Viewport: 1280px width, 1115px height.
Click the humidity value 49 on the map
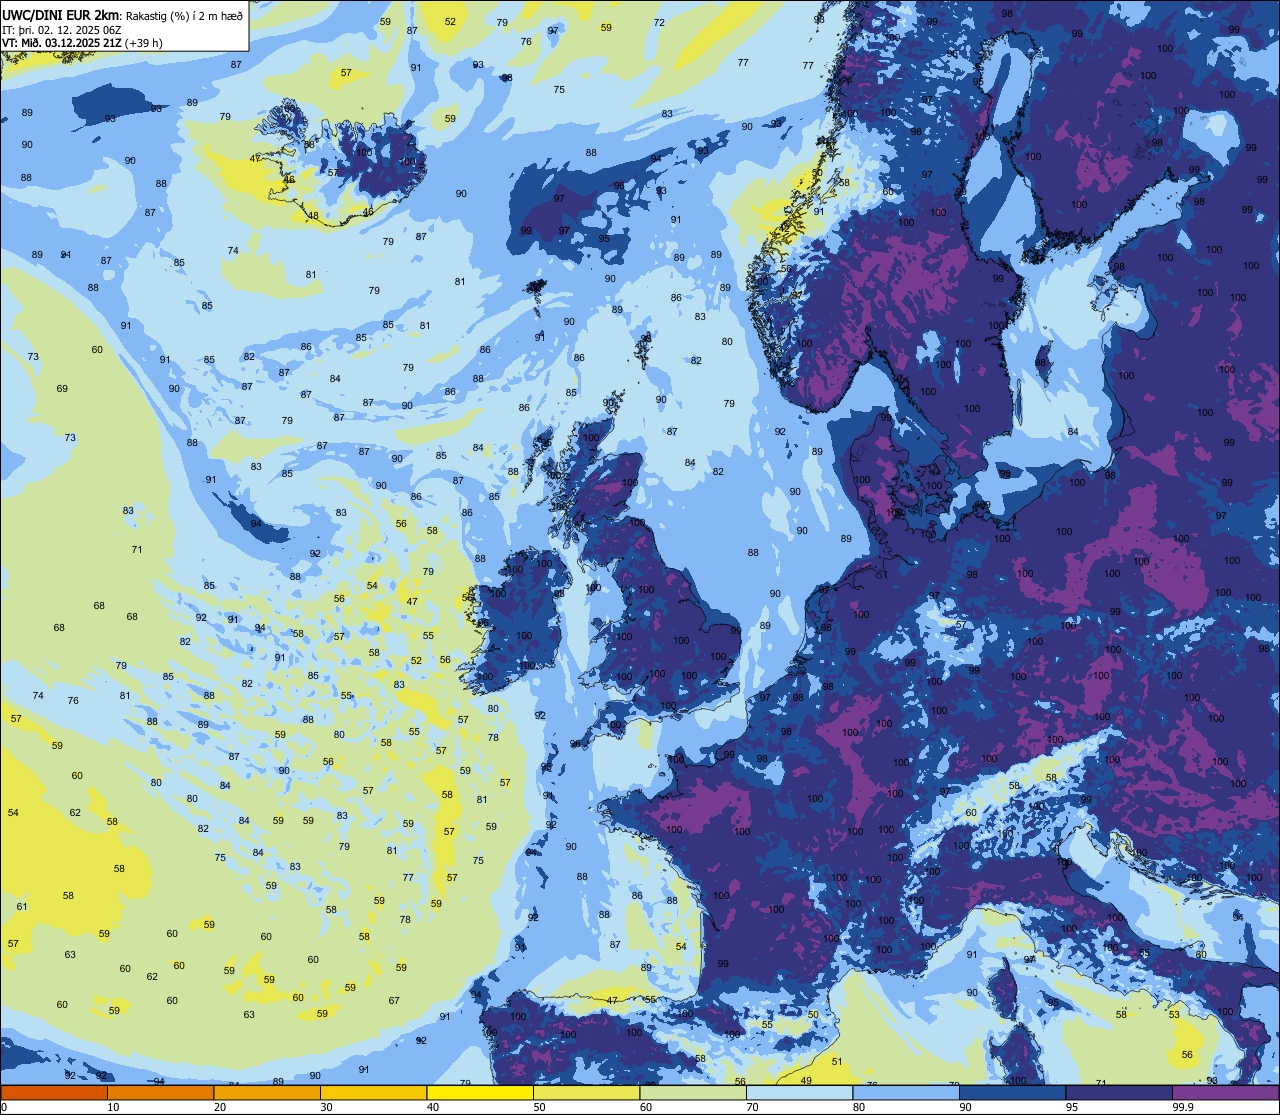pos(806,1081)
